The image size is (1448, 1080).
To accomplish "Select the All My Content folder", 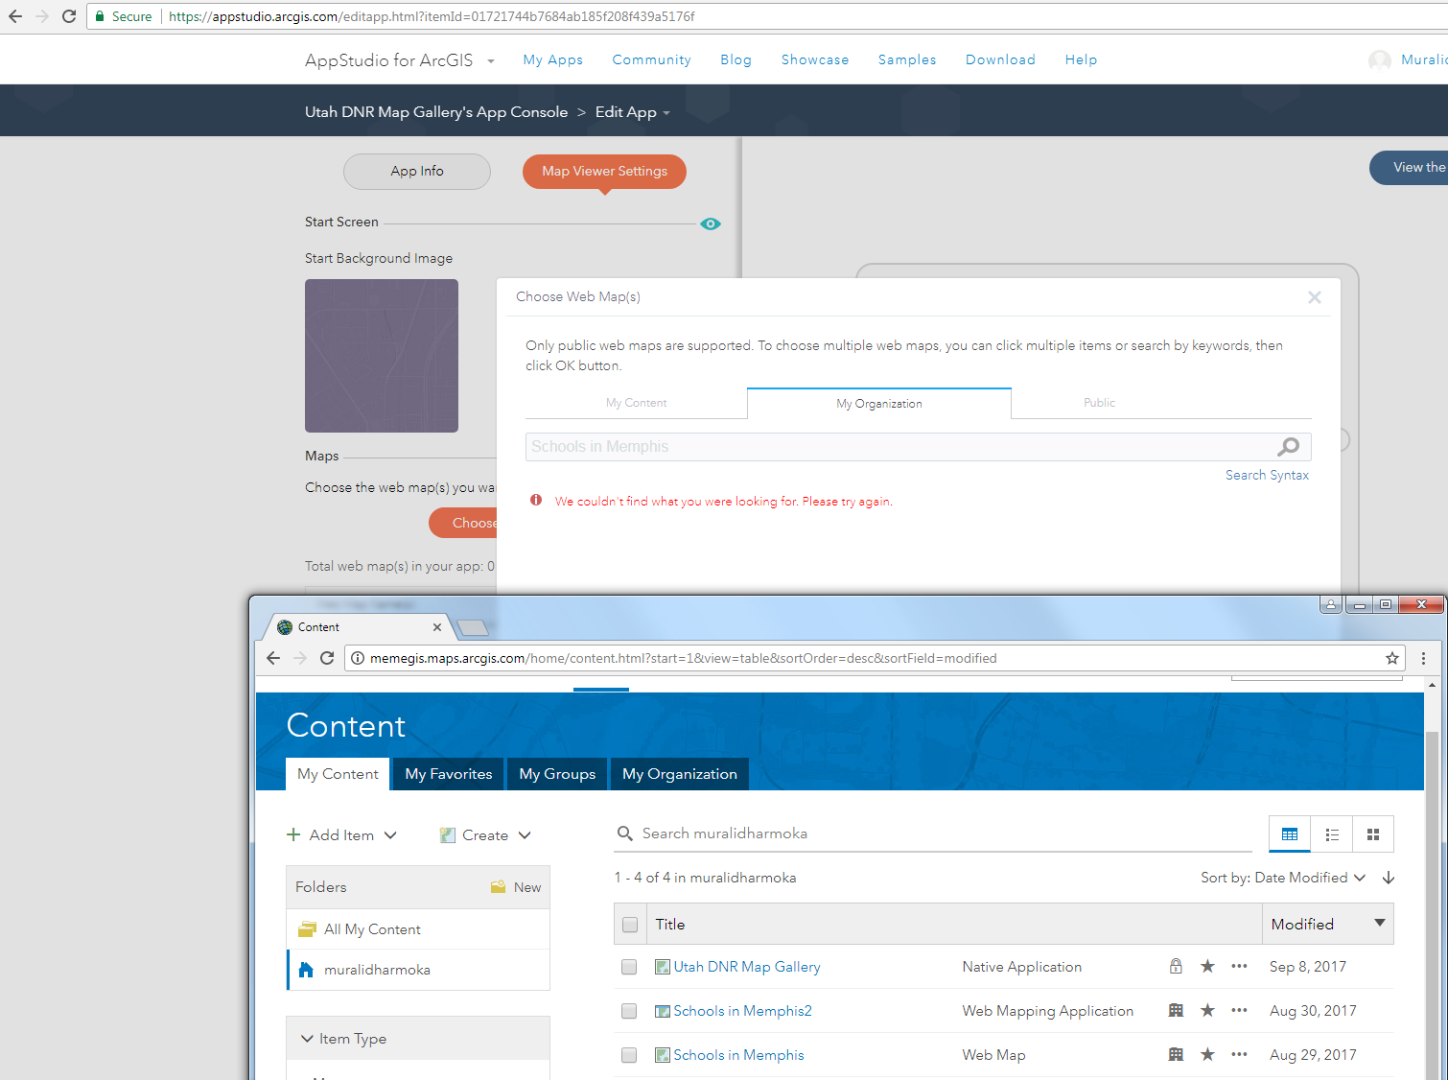I will (418, 929).
